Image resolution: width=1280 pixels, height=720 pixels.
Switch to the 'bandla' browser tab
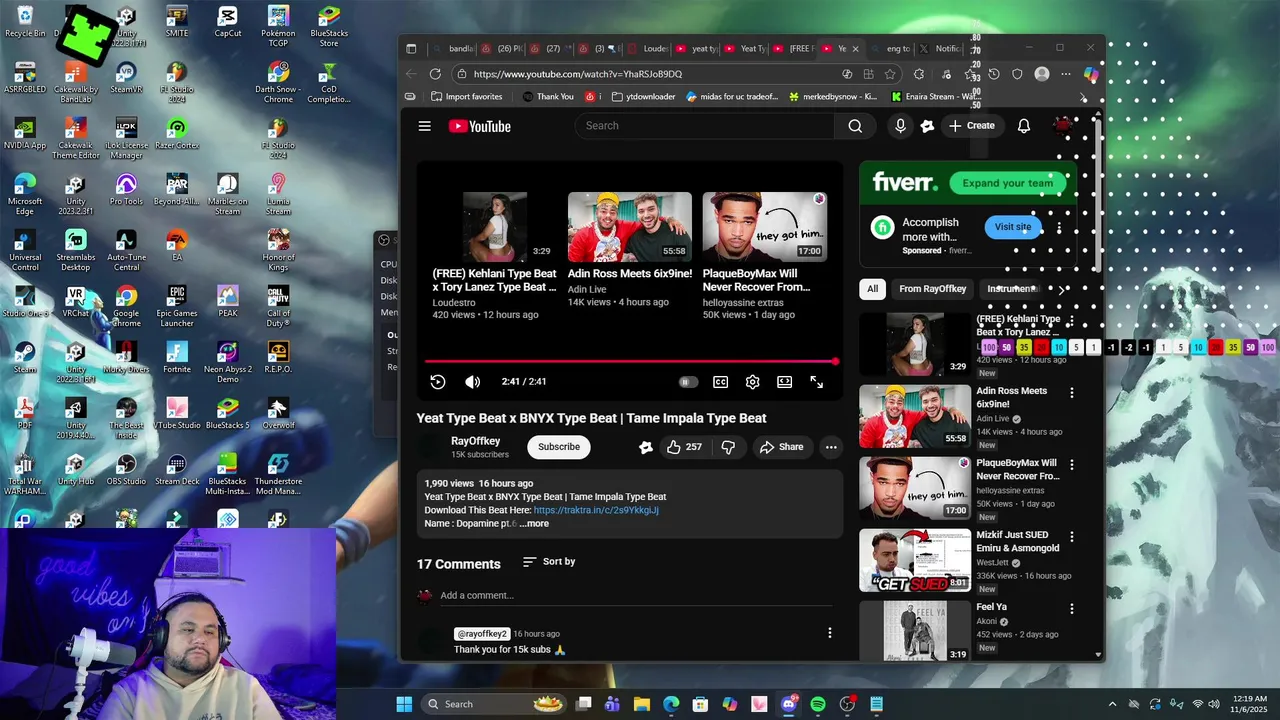tap(452, 48)
